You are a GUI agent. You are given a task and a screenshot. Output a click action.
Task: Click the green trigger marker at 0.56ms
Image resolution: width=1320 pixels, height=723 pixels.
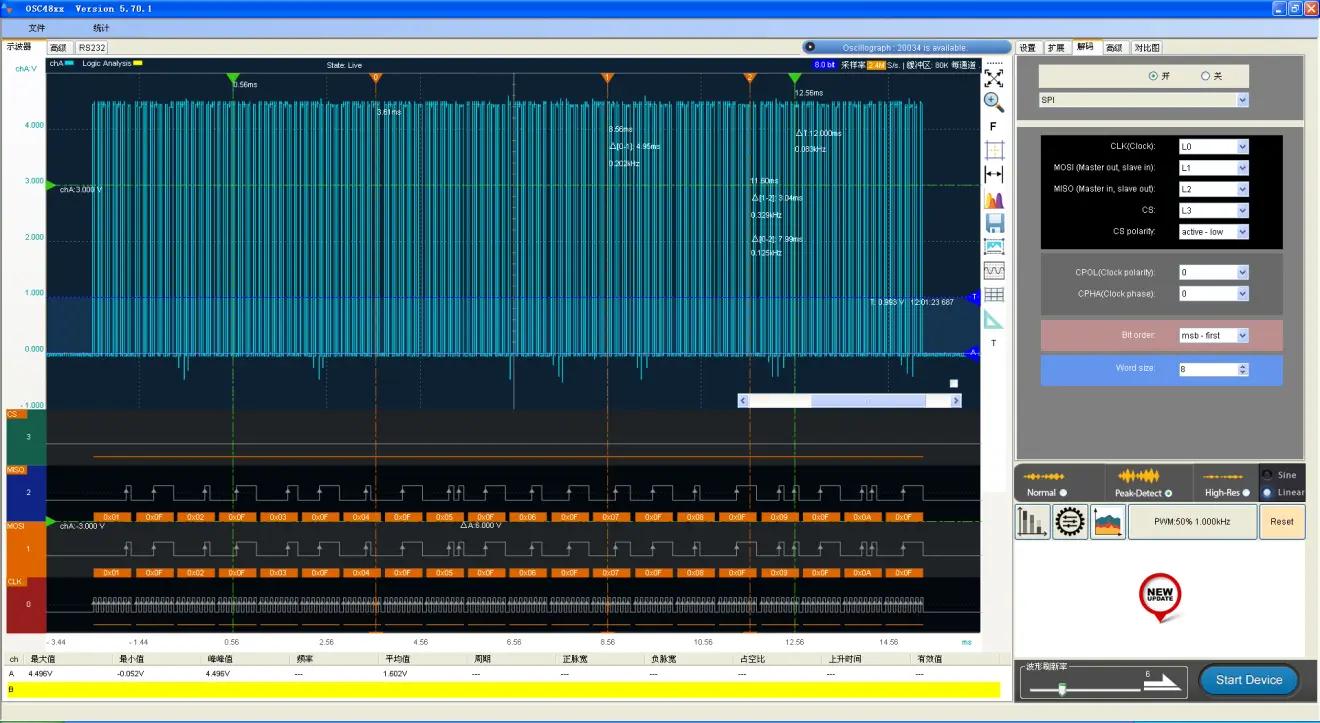point(232,77)
